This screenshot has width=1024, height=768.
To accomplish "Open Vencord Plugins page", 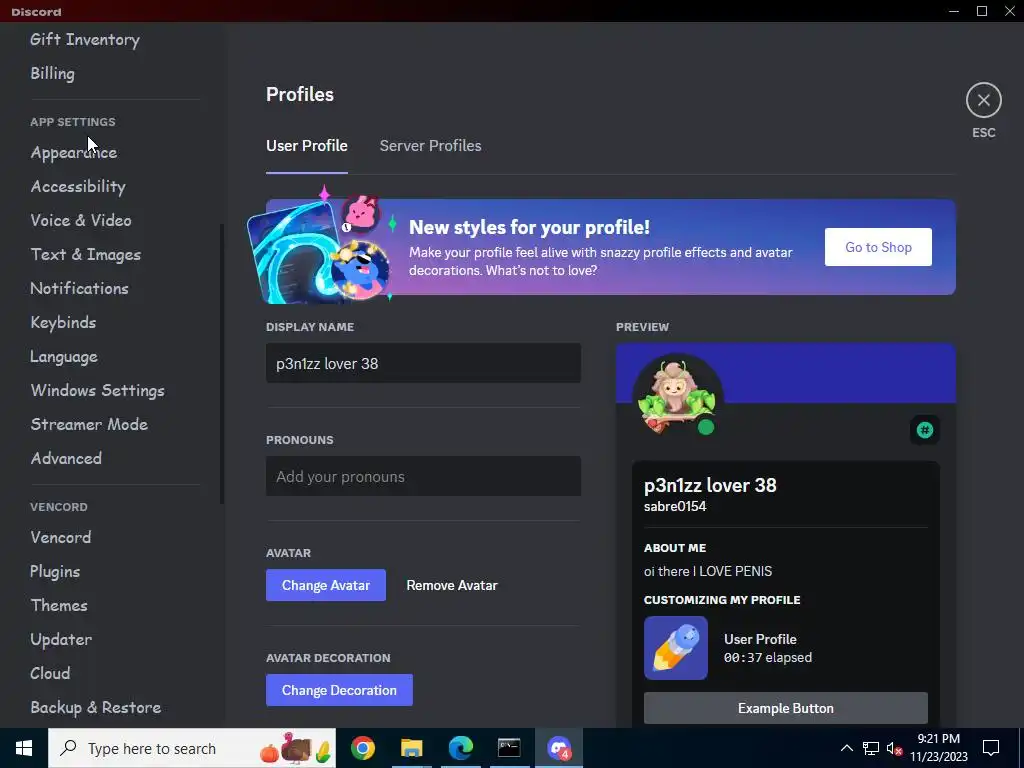I will (x=55, y=571).
